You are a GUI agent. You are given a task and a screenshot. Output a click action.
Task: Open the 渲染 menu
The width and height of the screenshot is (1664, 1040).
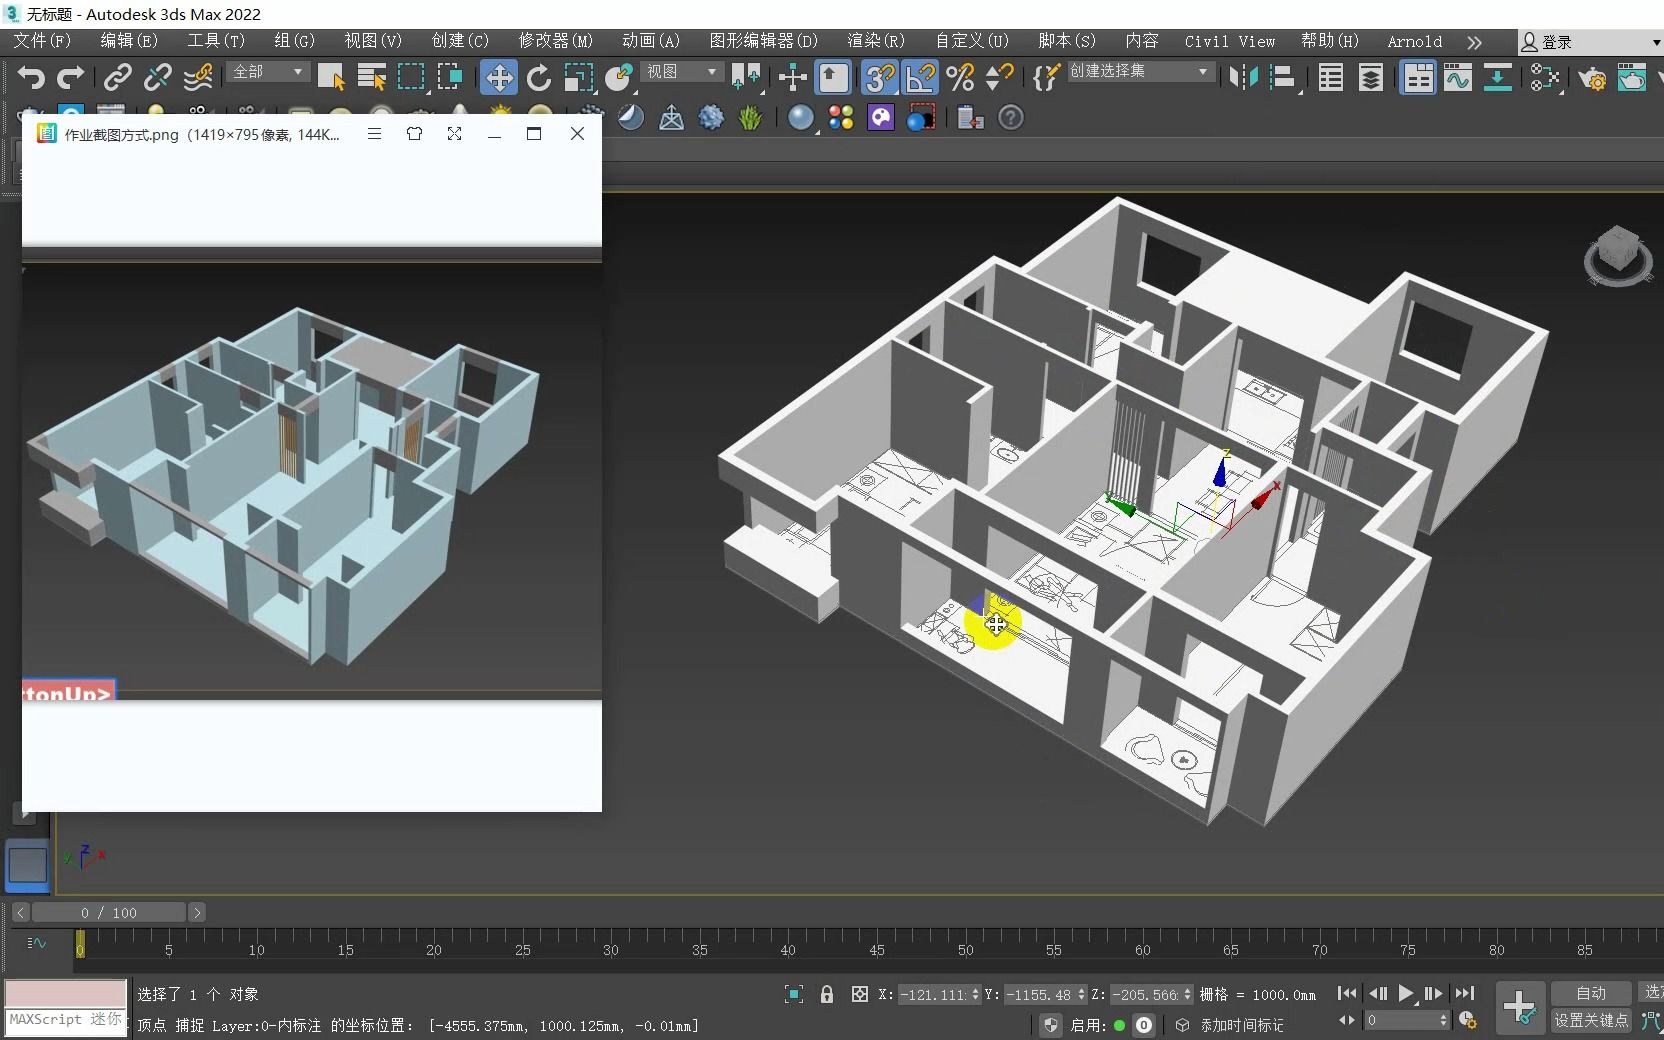click(875, 41)
